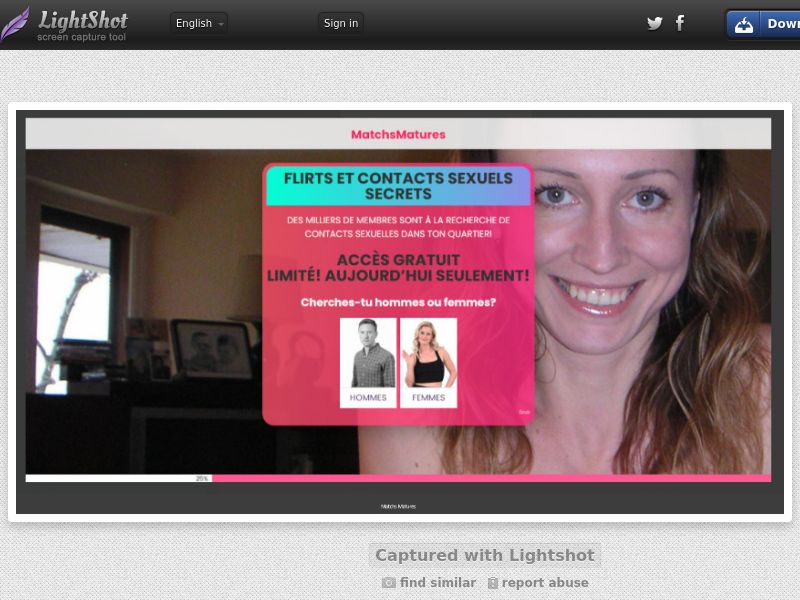Click the screen capture tool tagline
The image size is (800, 600).
click(x=80, y=37)
